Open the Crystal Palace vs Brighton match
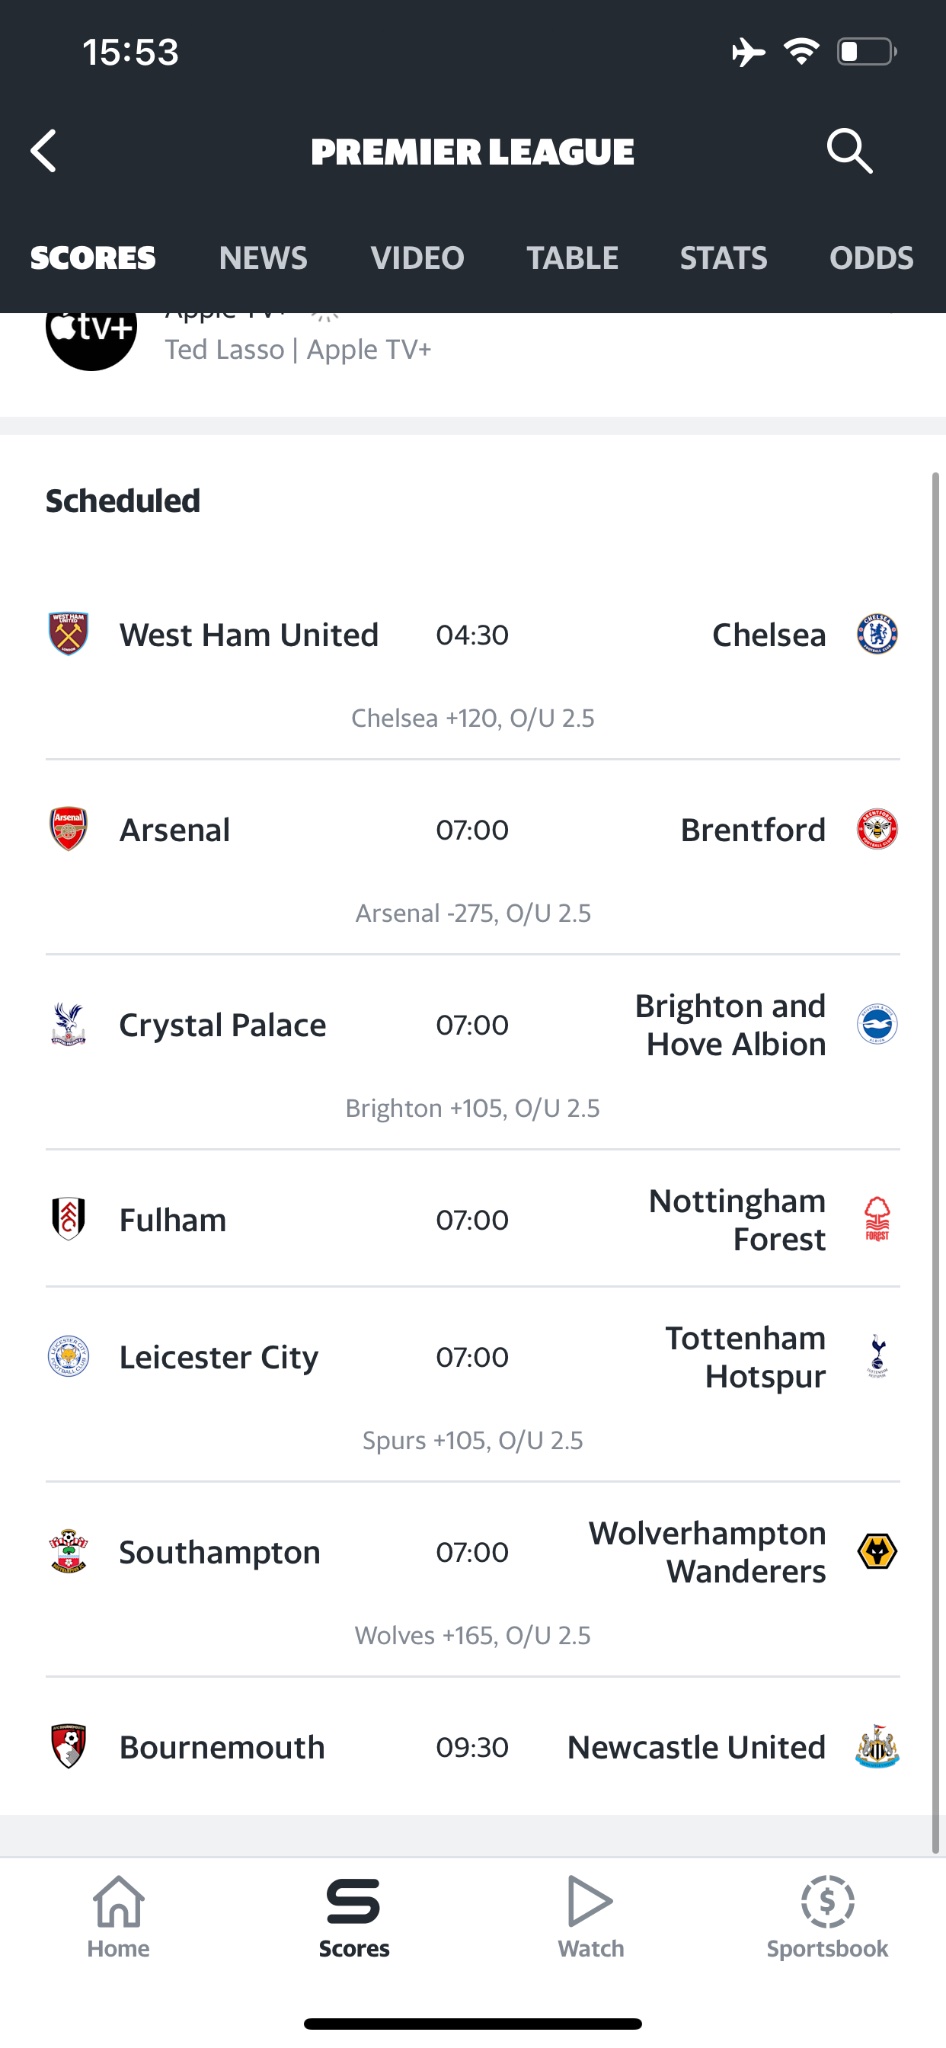The image size is (946, 2048). (473, 1052)
